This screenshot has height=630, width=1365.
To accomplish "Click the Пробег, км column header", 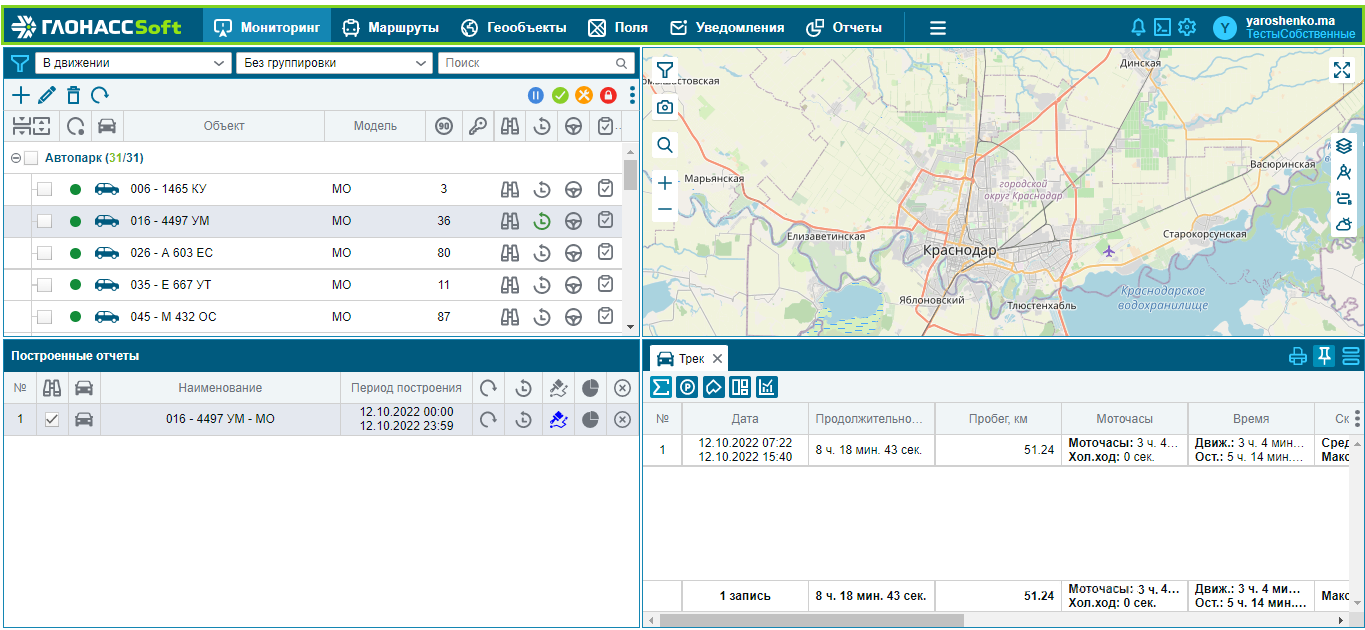I will click(x=998, y=419).
